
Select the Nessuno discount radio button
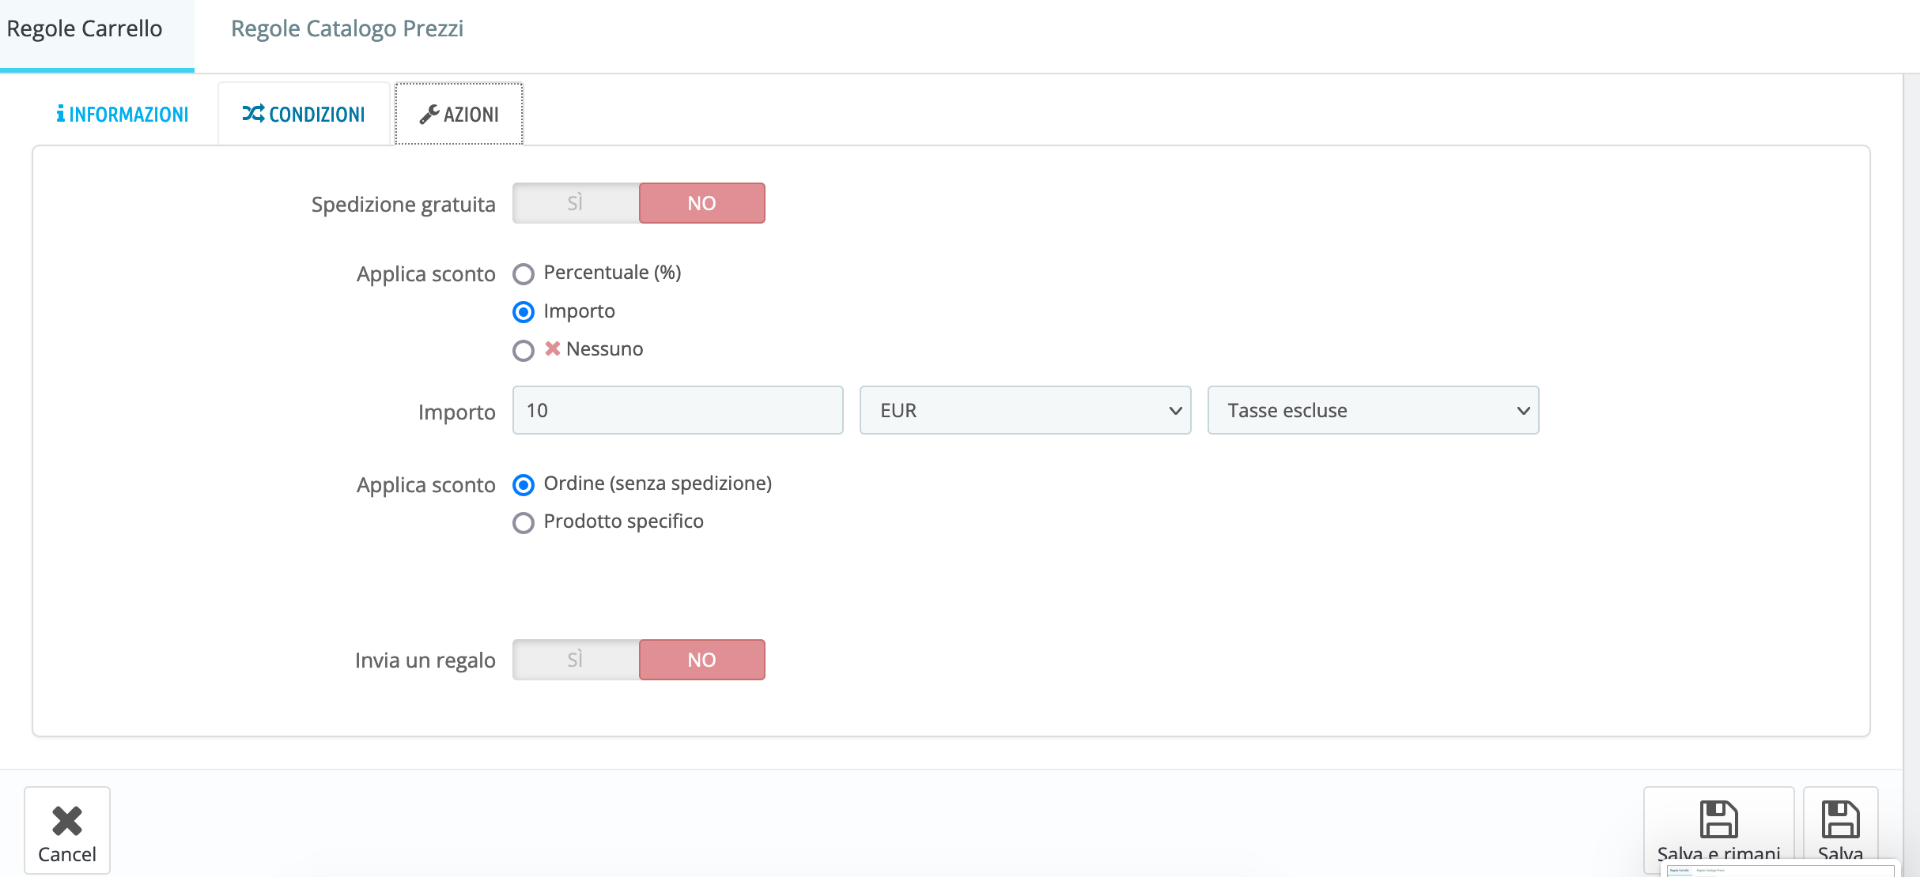click(523, 351)
